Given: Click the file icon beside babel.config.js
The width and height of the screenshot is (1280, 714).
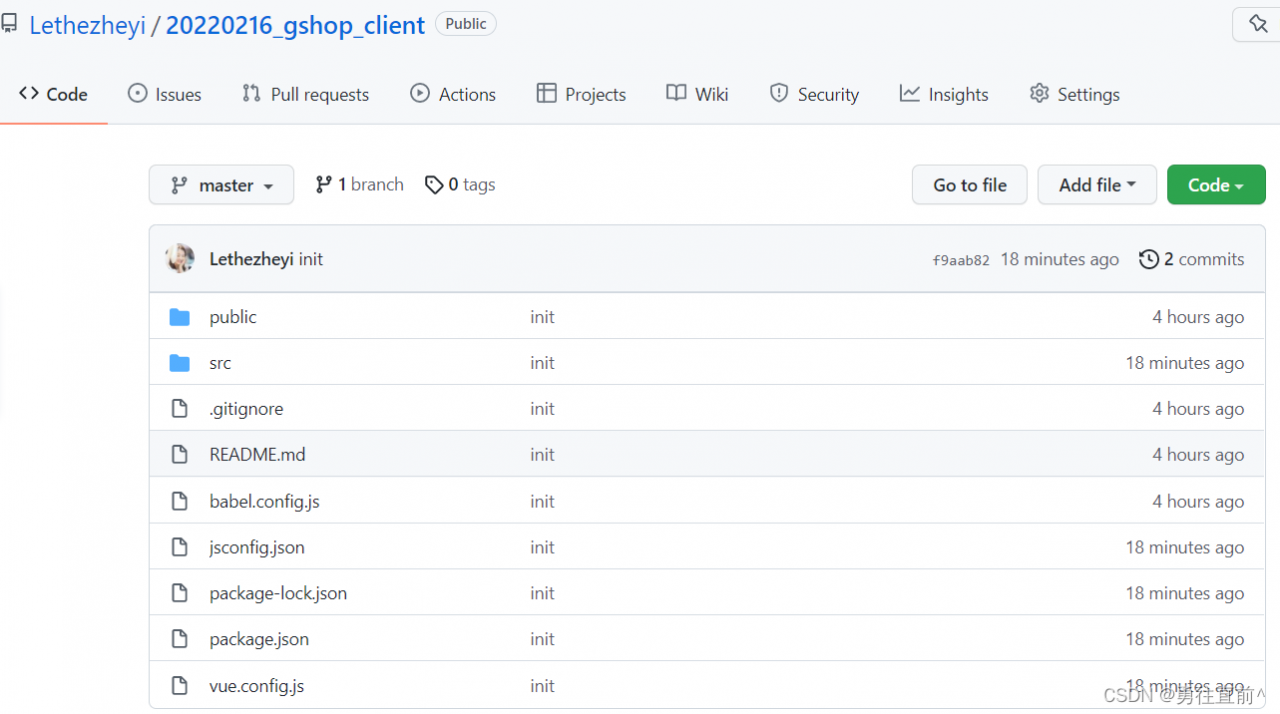Looking at the screenshot, I should 180,501.
